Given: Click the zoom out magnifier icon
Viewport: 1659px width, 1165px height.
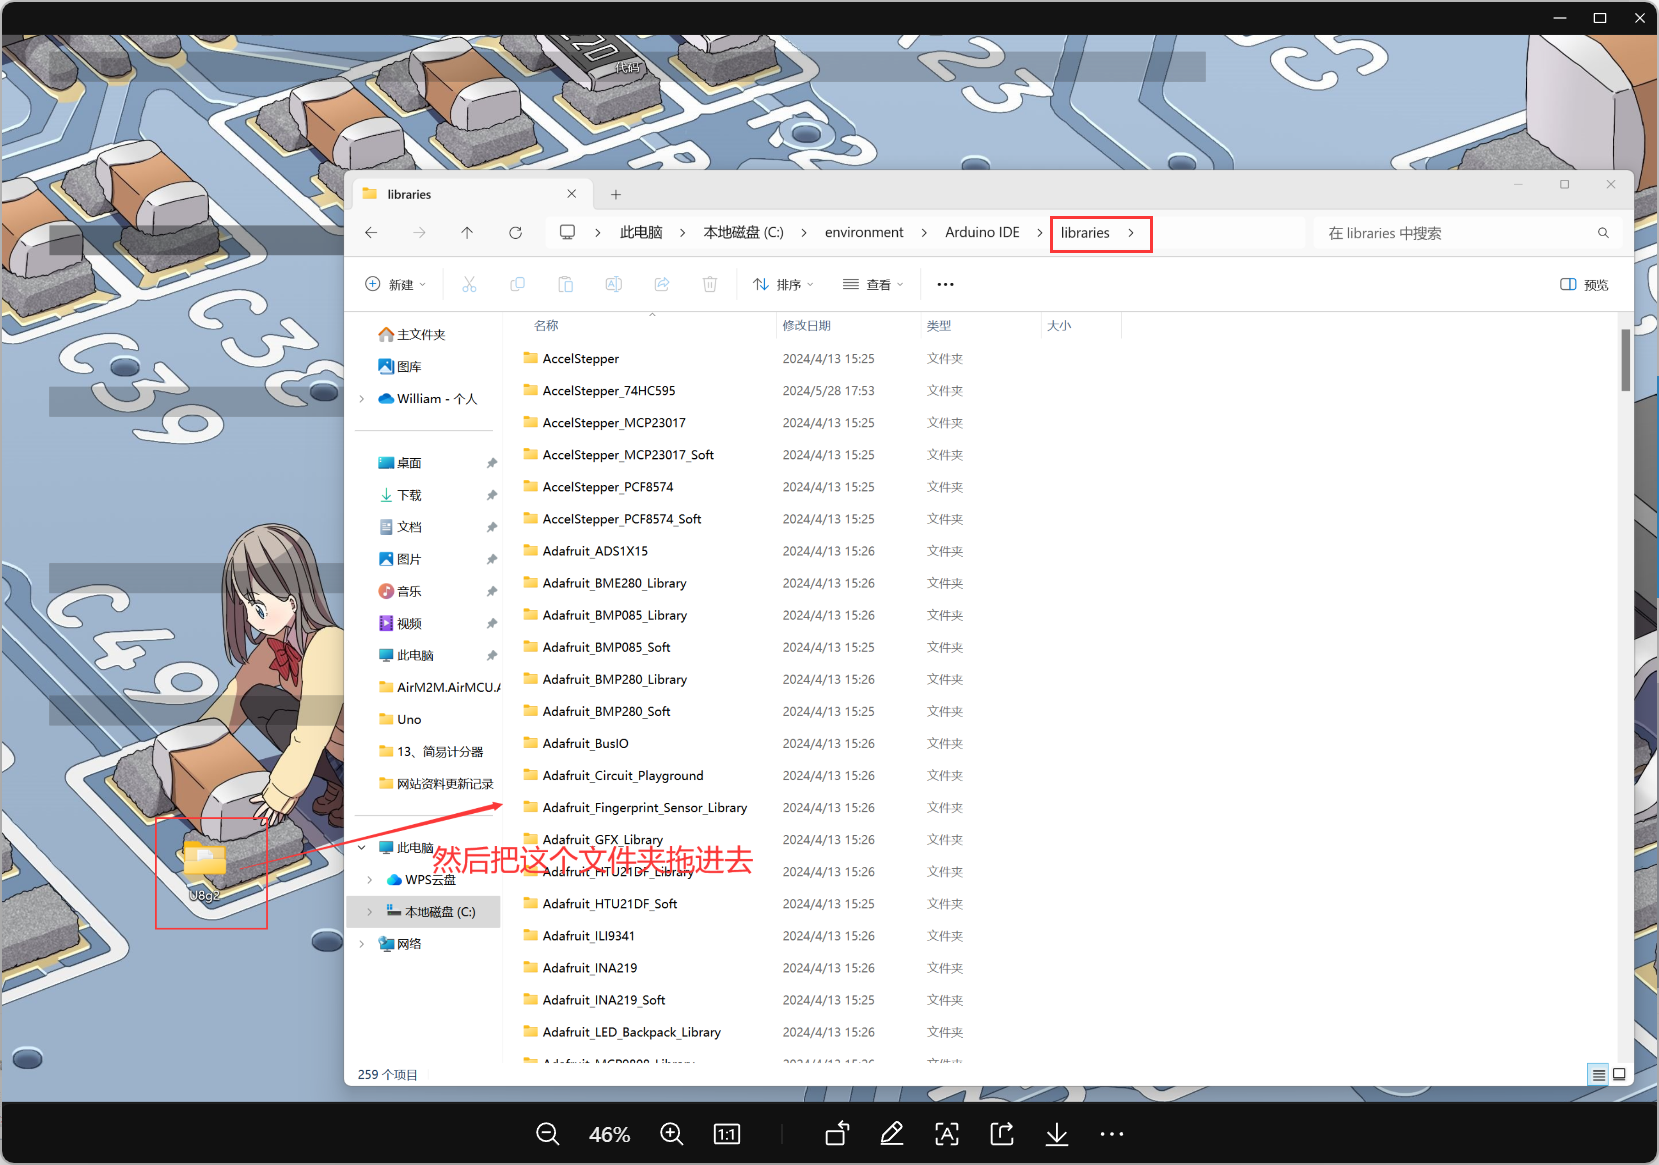Looking at the screenshot, I should pos(547,1134).
